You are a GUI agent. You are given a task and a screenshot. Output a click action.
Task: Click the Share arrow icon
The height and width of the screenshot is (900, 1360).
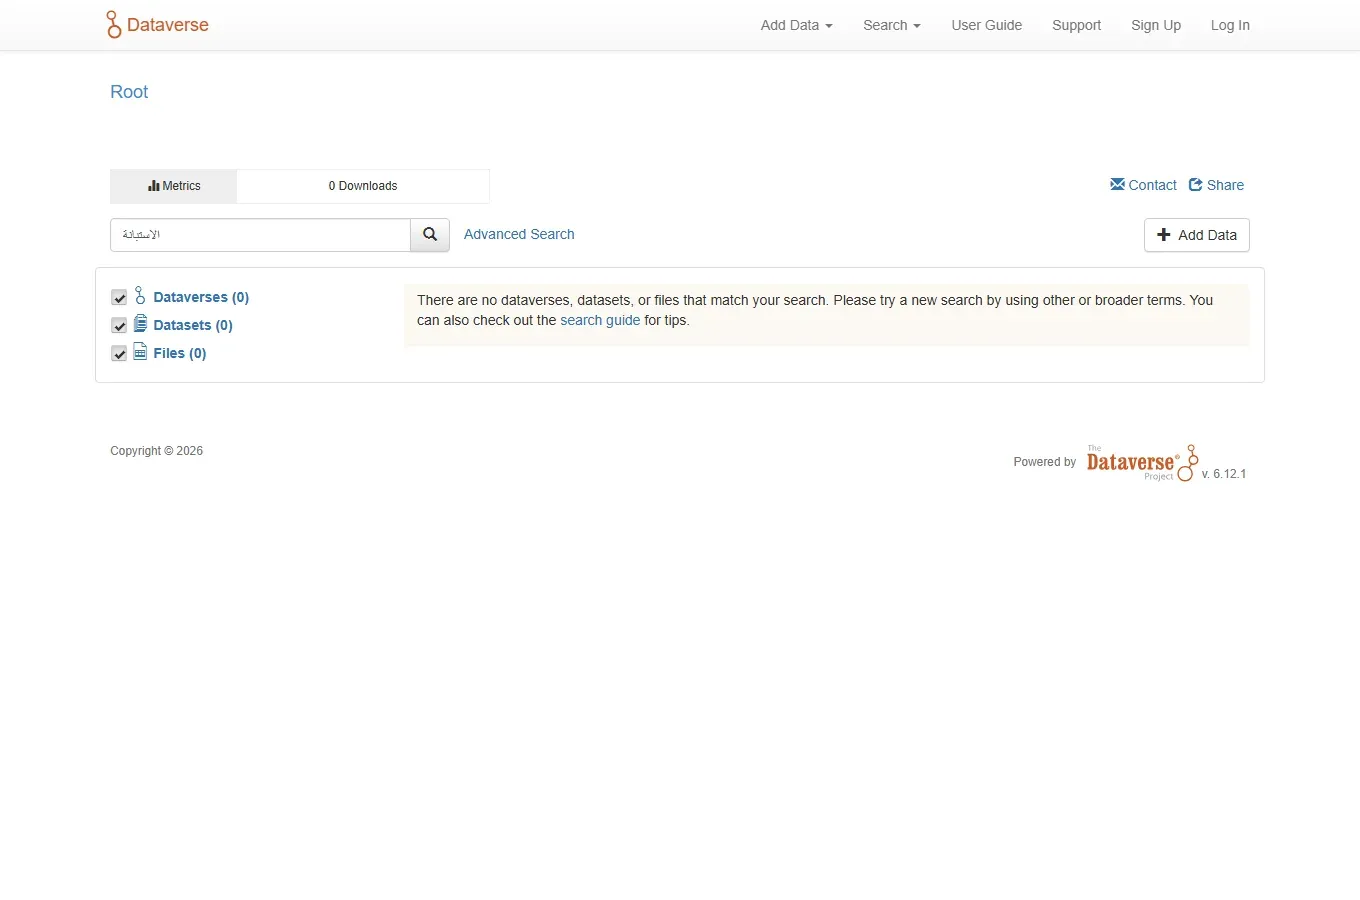click(1195, 184)
